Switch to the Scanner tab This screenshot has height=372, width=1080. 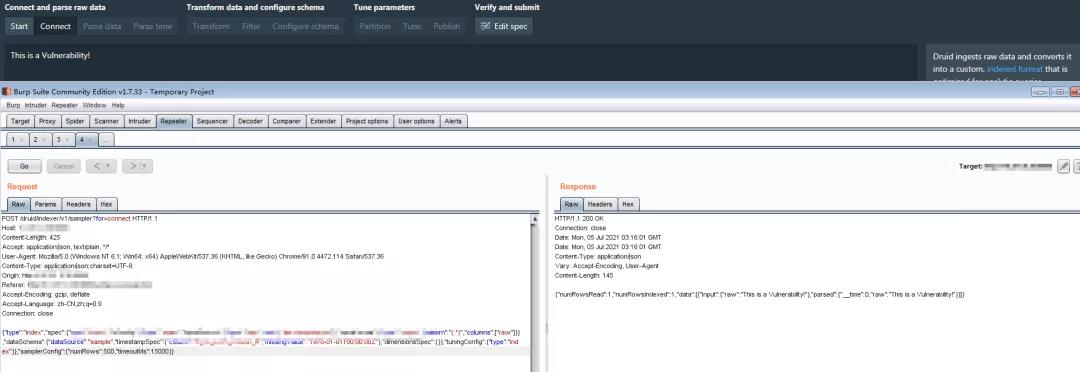point(106,121)
